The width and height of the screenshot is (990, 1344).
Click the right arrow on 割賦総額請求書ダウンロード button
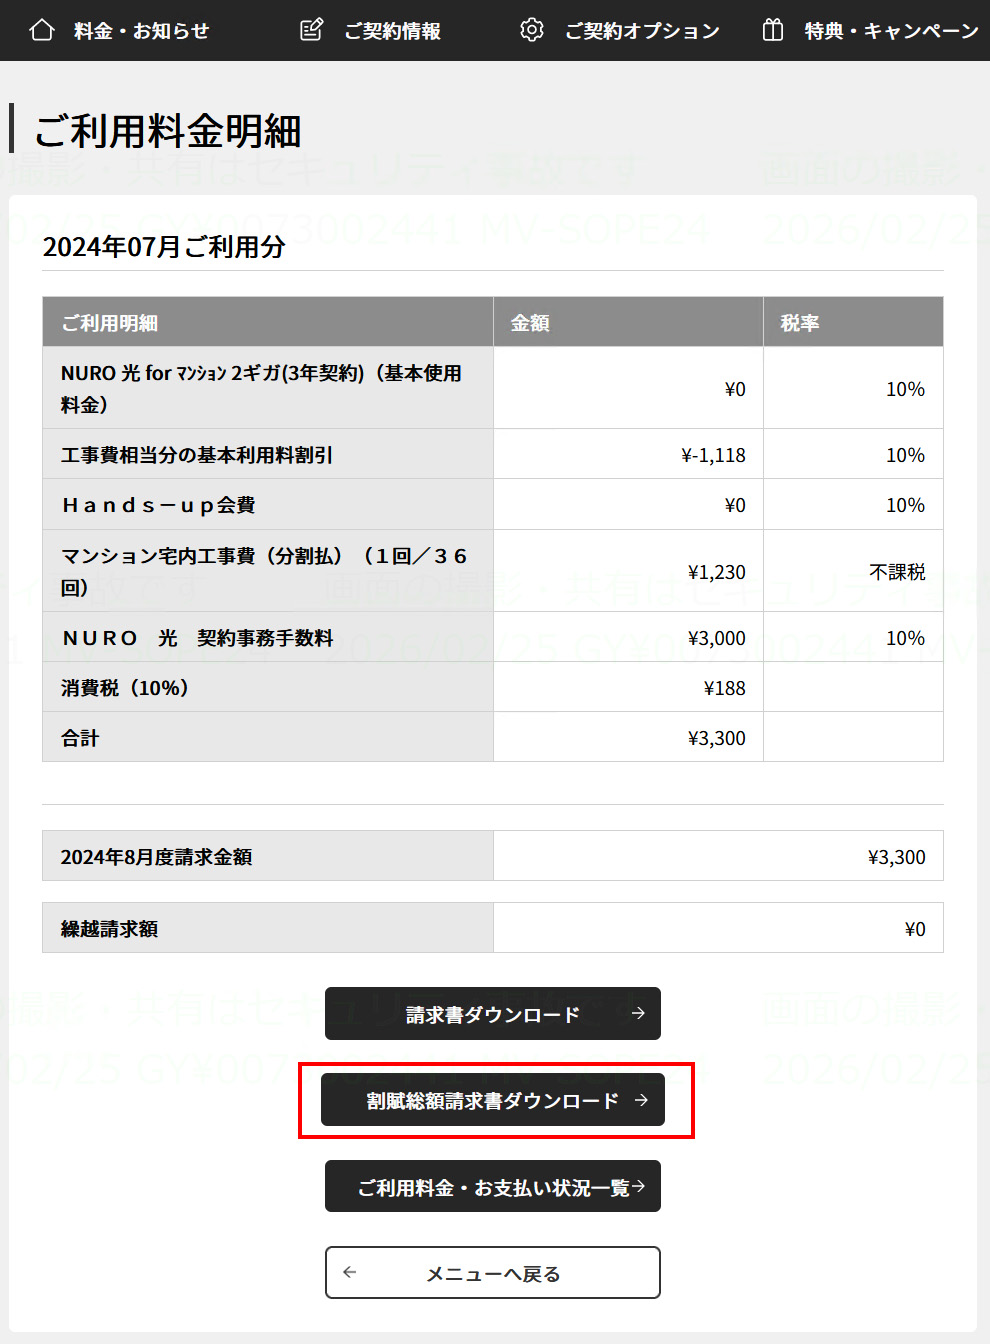tap(642, 1100)
